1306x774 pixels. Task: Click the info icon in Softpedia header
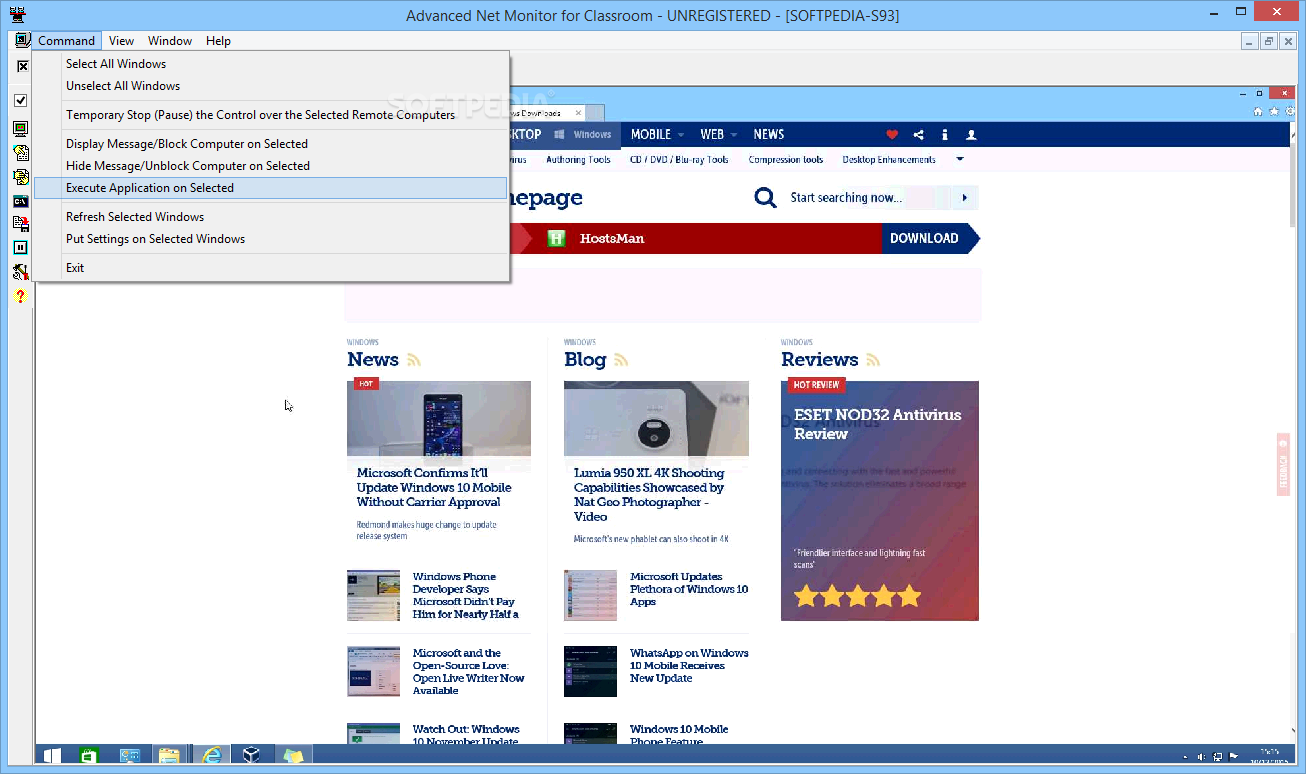(x=945, y=135)
